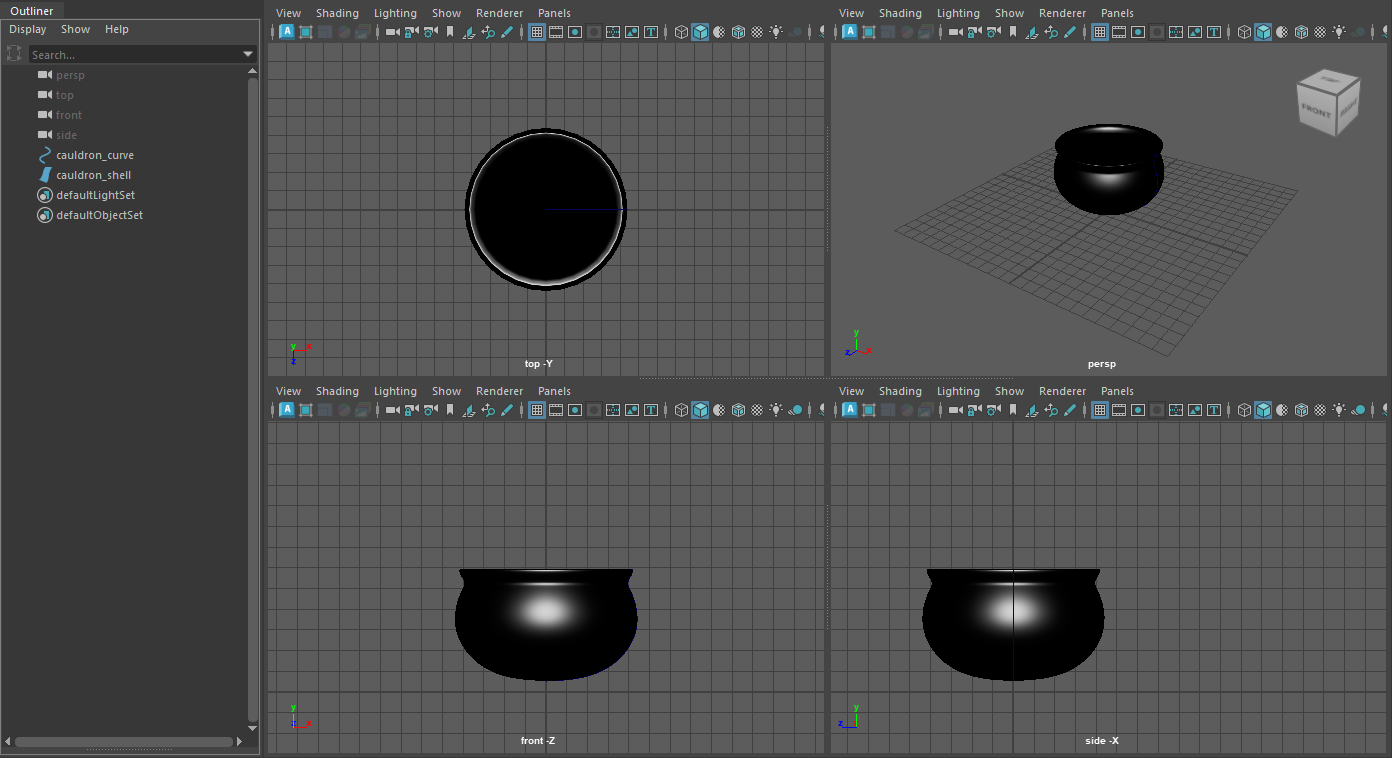Screen dimensions: 1392x758
Task: Toggle scene lights in the front viewport toolbar
Action: (x=777, y=410)
